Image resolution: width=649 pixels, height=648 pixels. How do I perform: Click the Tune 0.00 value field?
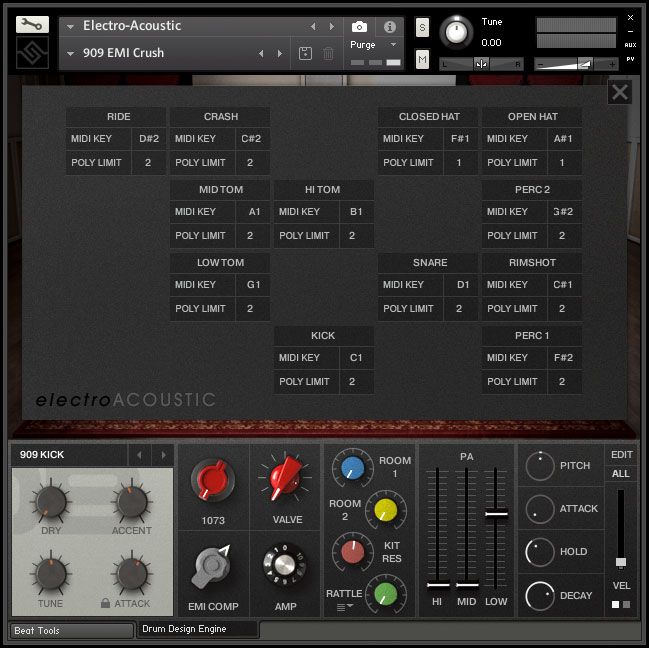pyautogui.click(x=491, y=43)
